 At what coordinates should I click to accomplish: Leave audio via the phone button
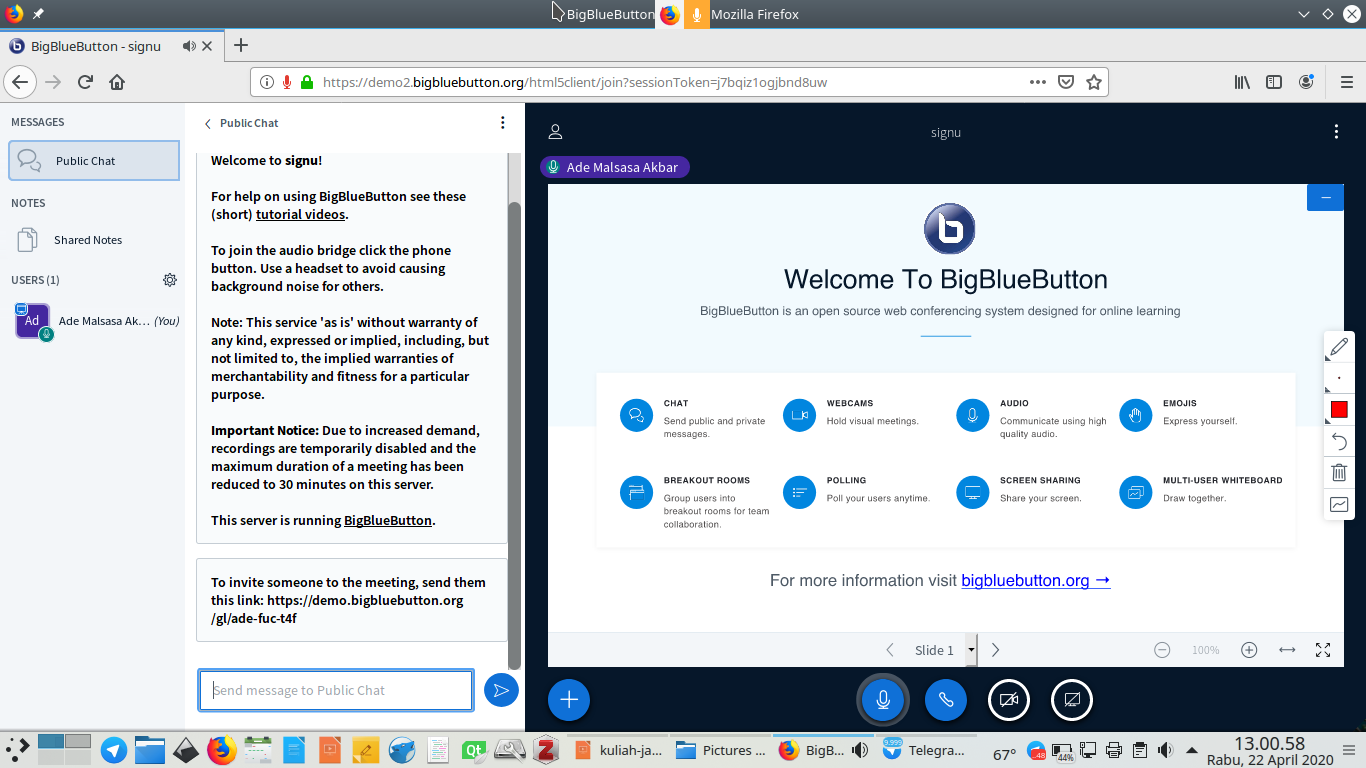coord(945,700)
